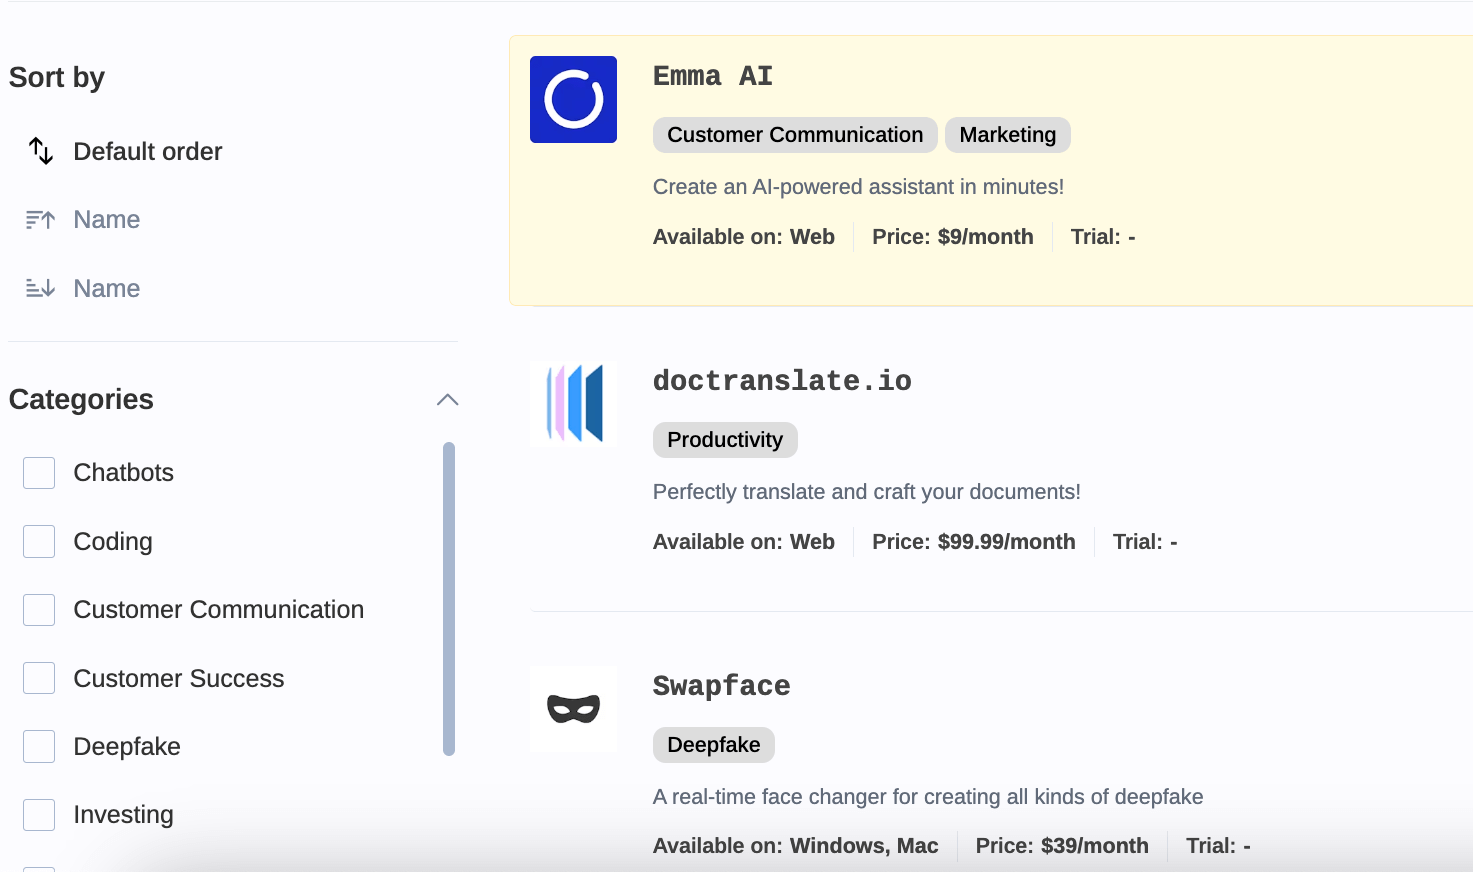This screenshot has width=1473, height=872.
Task: Click the Sort by heading
Action: pos(57,78)
